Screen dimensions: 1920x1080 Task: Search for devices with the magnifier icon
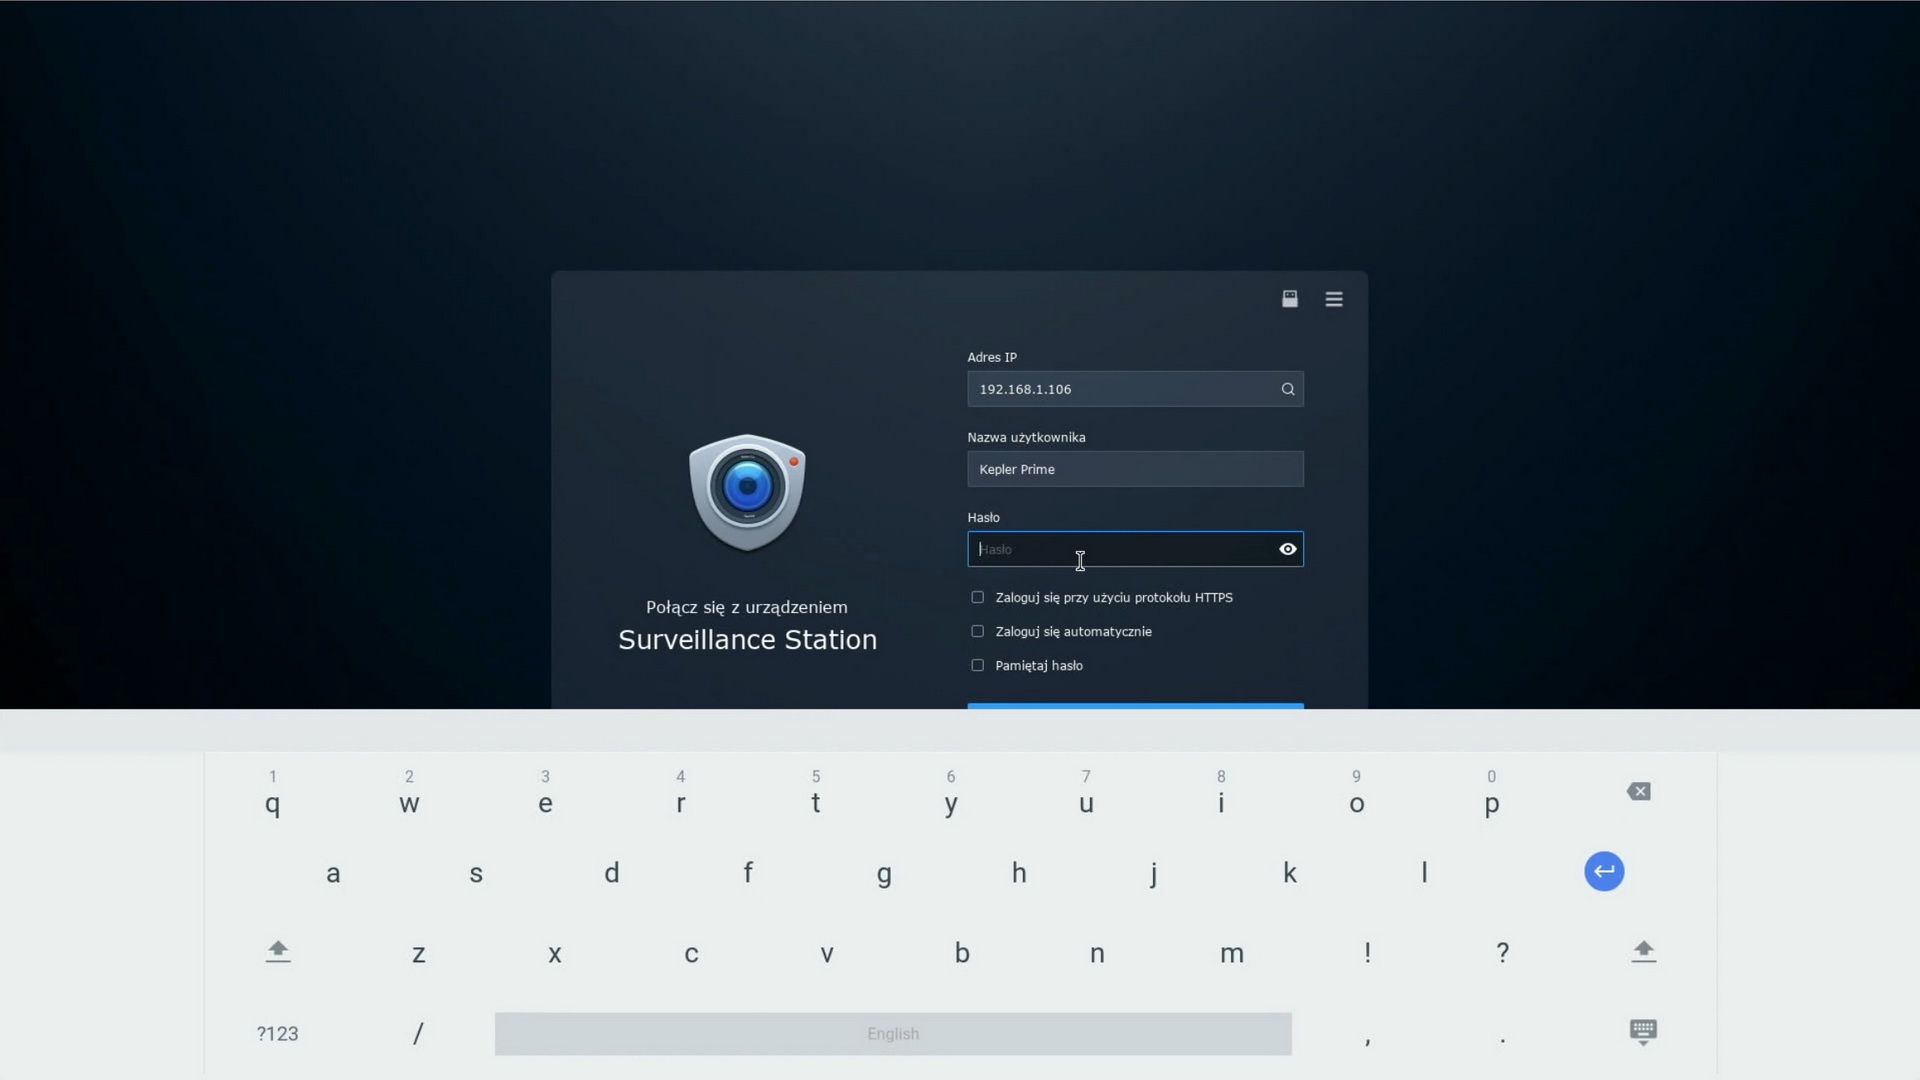(1288, 389)
